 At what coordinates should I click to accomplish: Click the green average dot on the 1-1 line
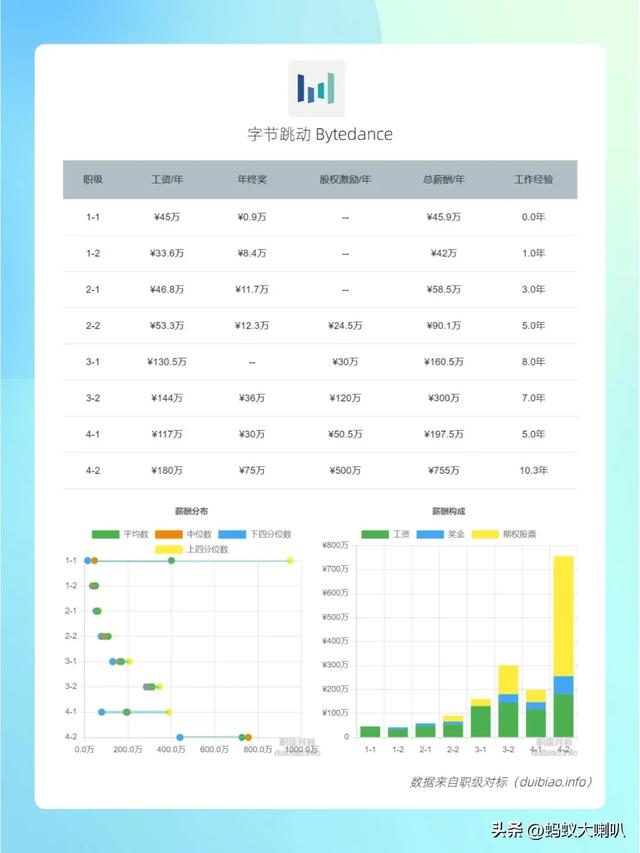coord(171,561)
